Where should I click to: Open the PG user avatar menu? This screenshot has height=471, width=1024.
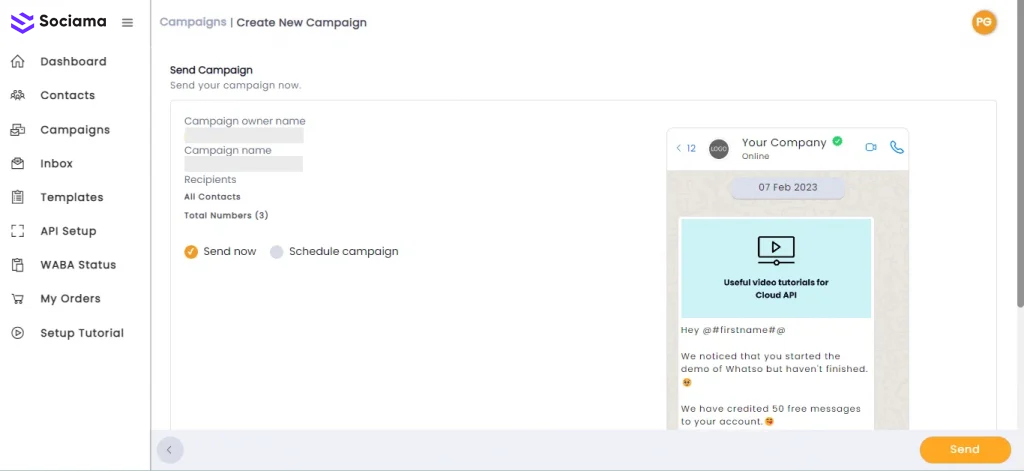[x=984, y=22]
